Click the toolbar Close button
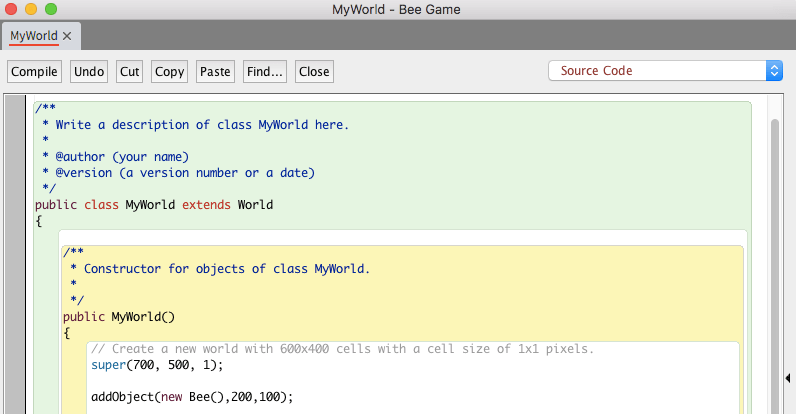This screenshot has width=796, height=414. pyautogui.click(x=314, y=72)
